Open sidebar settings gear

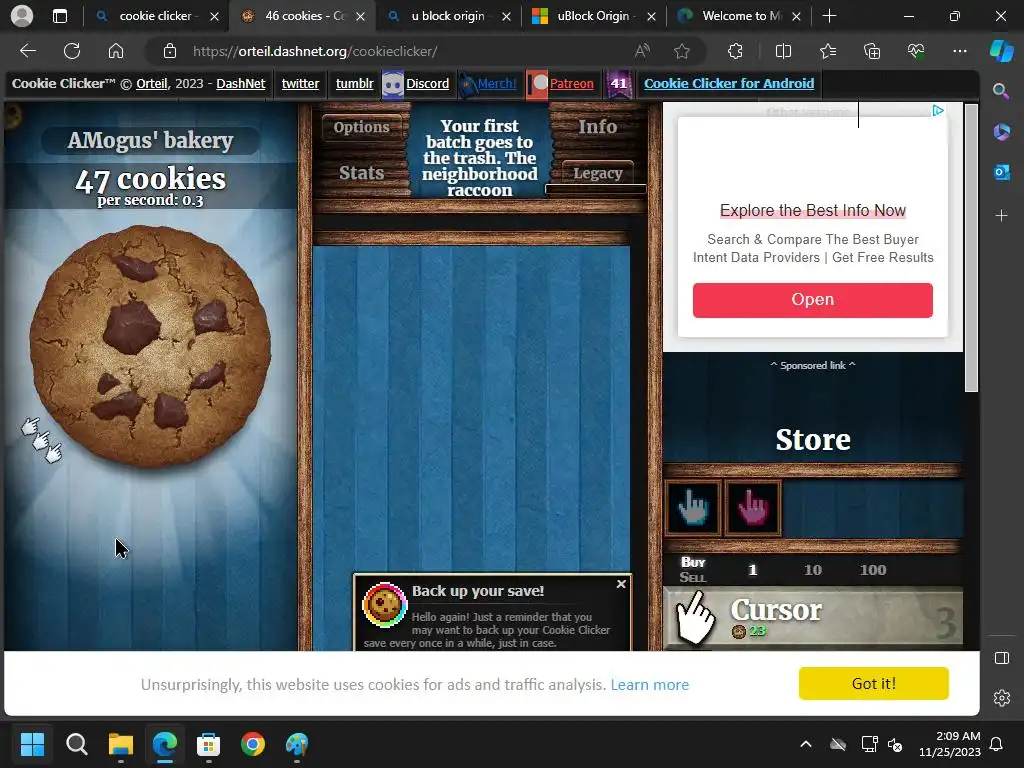click(x=1001, y=698)
